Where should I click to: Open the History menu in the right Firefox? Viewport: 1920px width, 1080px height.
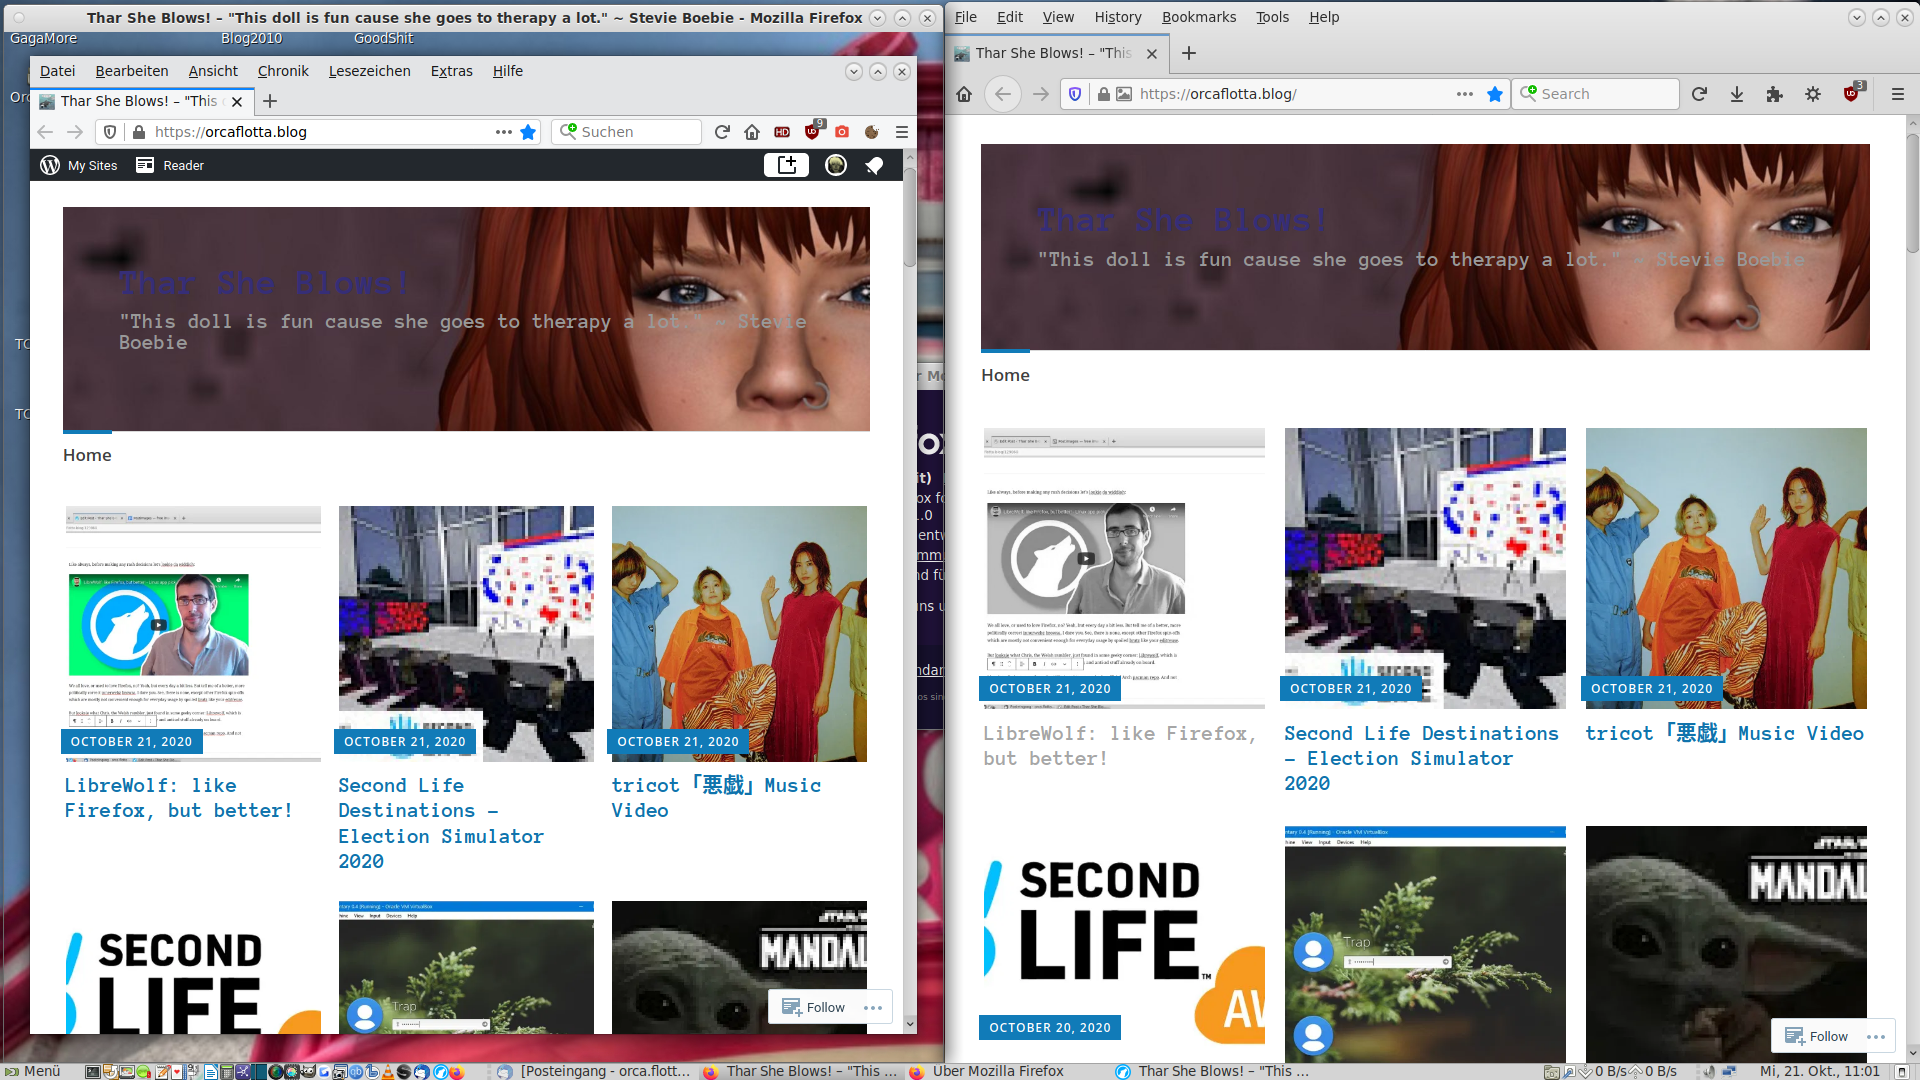(x=1117, y=17)
